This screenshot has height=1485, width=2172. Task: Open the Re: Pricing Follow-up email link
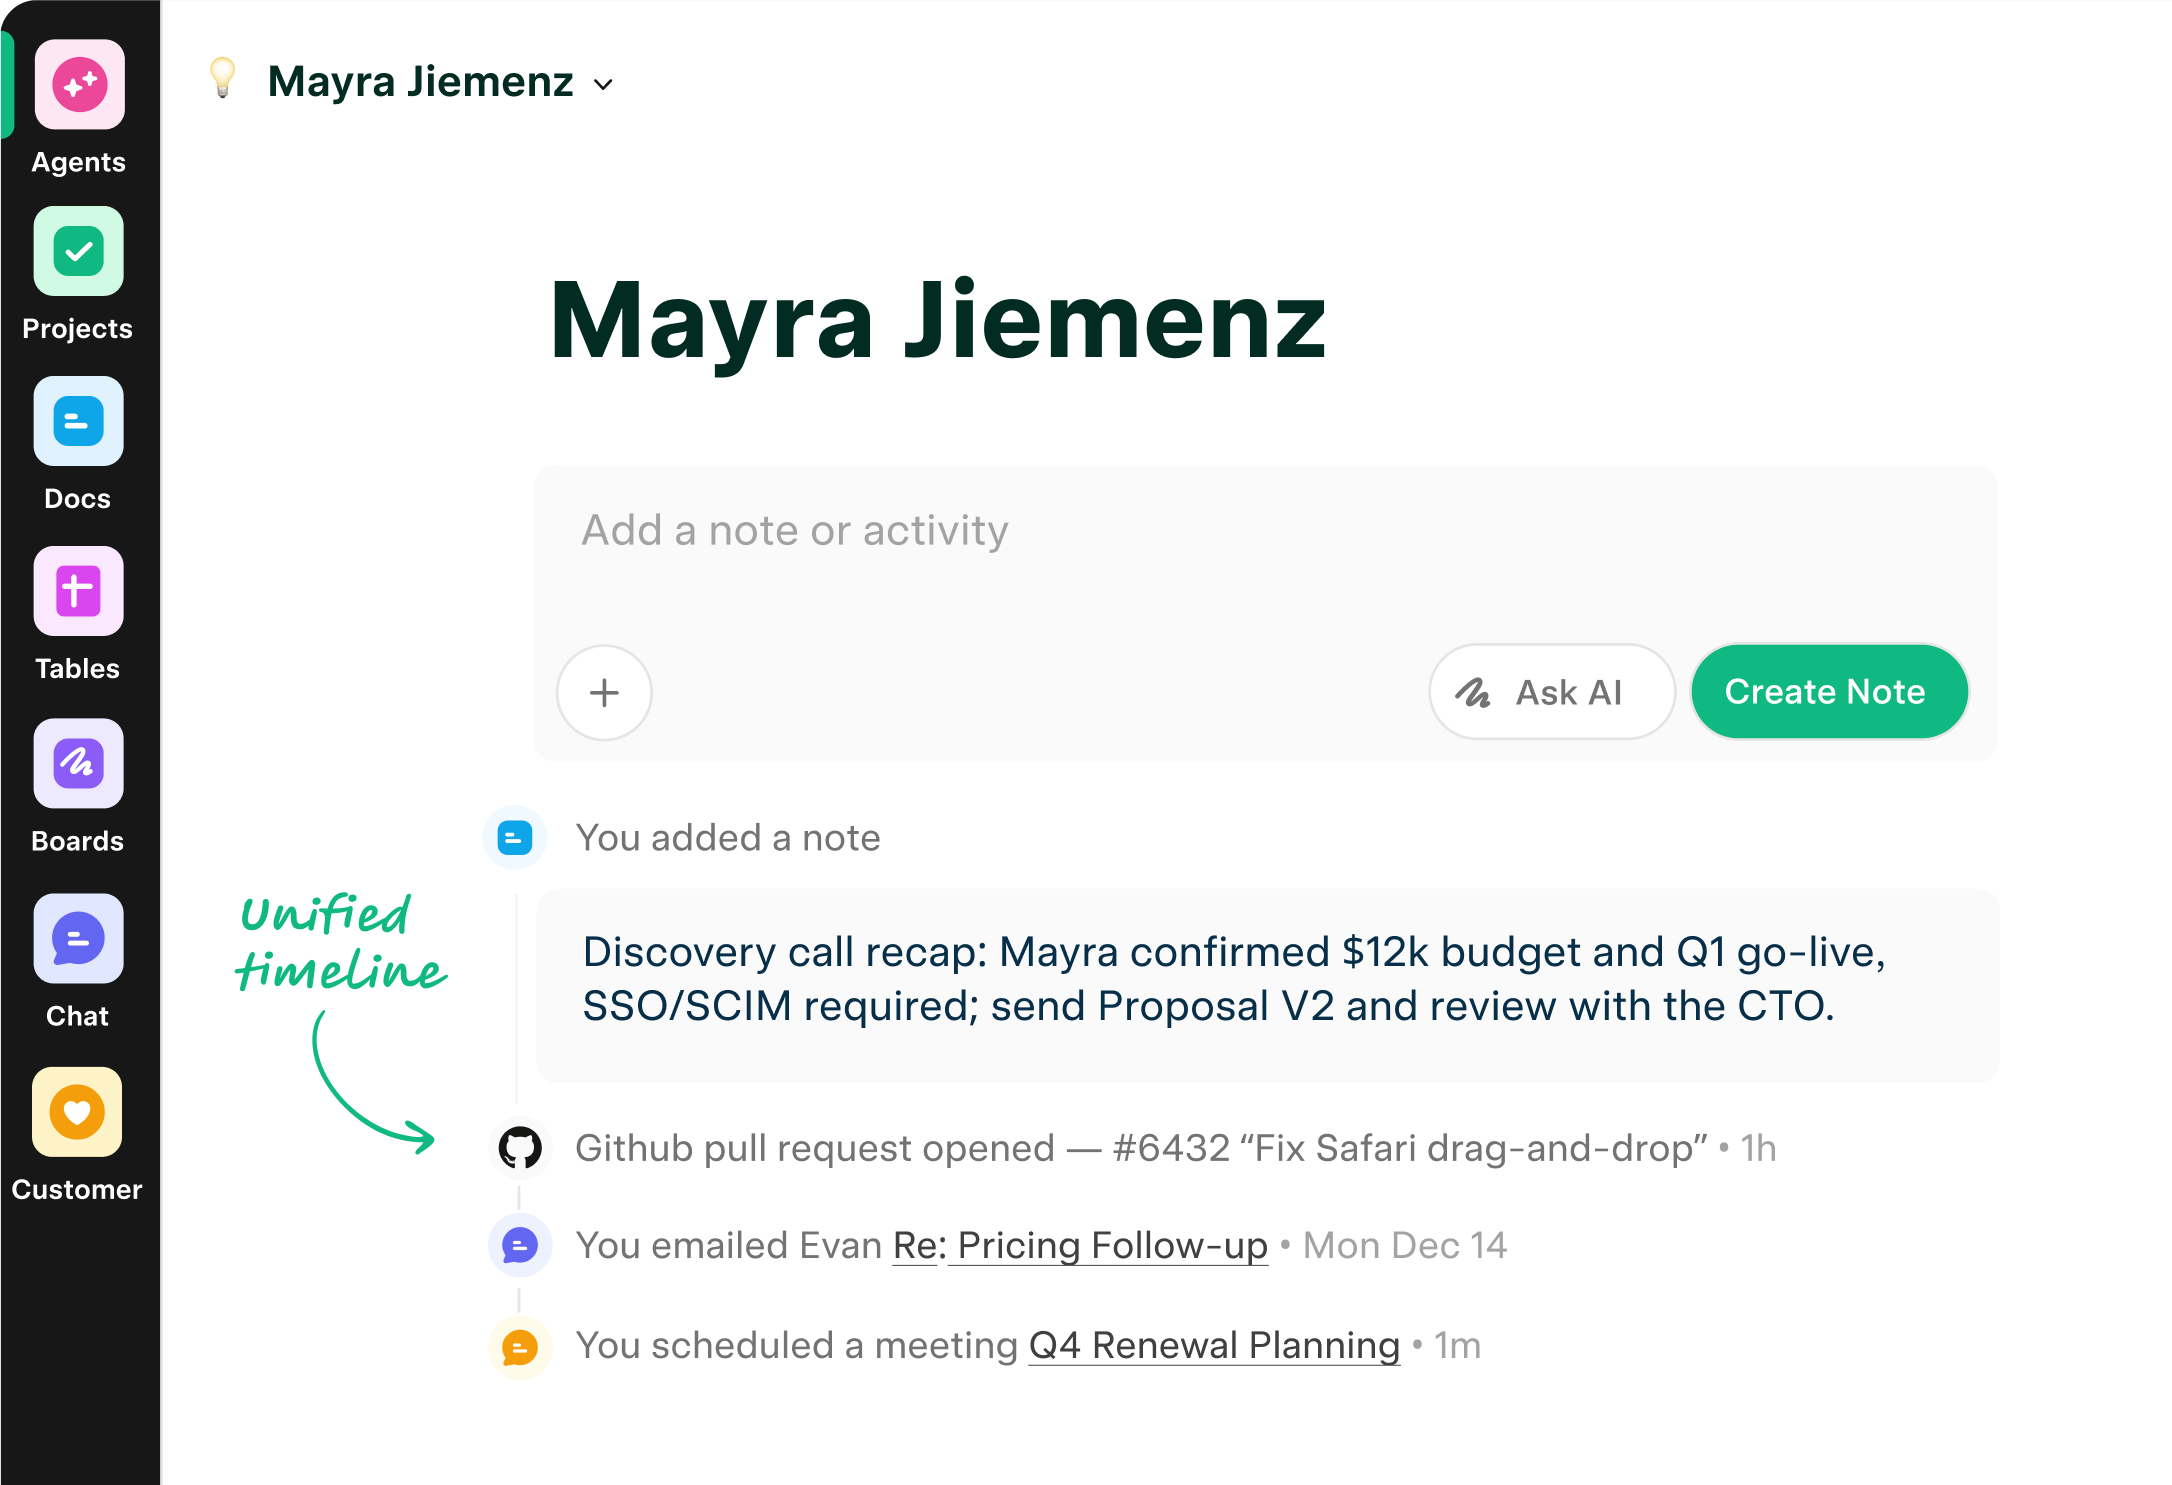click(x=1080, y=1246)
